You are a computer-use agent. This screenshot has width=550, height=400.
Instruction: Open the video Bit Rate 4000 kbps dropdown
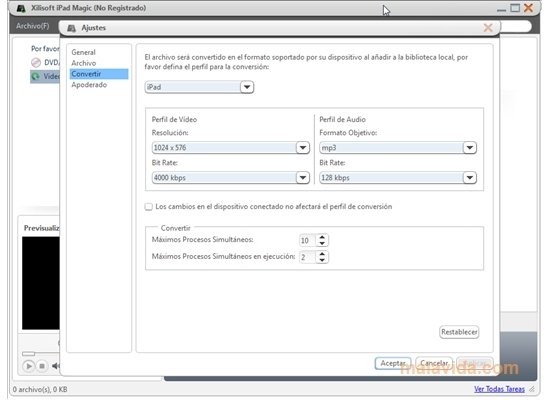point(302,178)
